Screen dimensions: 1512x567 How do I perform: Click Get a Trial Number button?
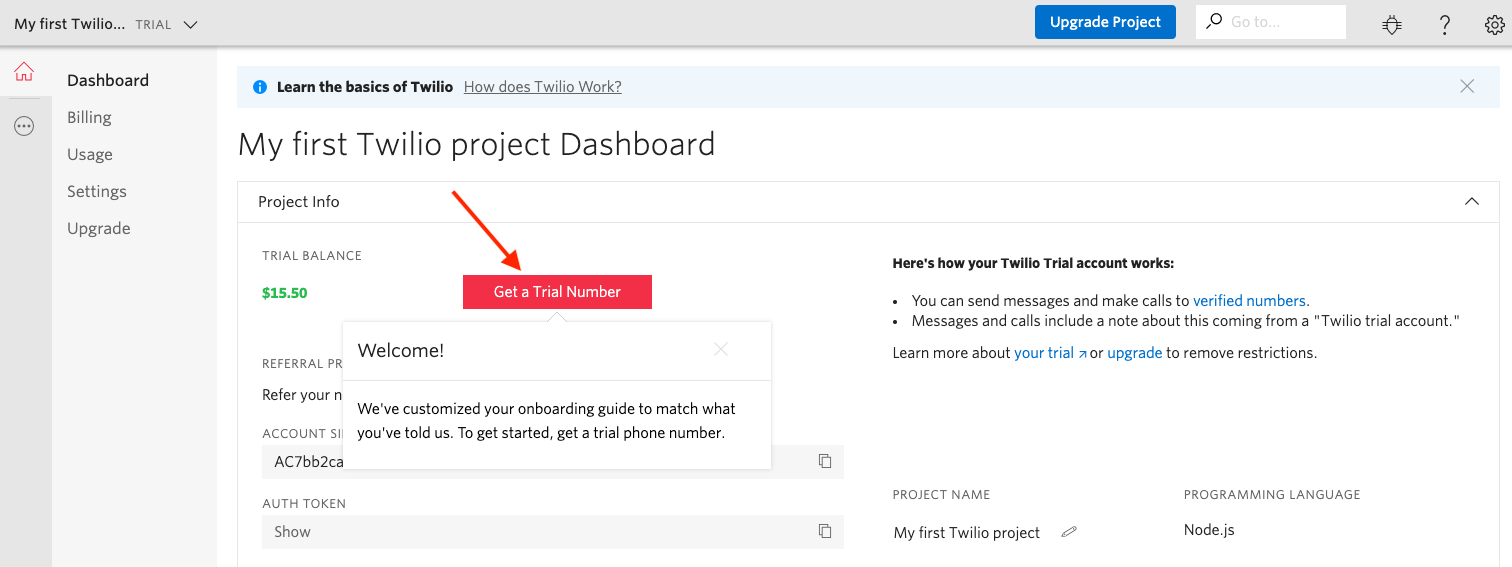557,291
